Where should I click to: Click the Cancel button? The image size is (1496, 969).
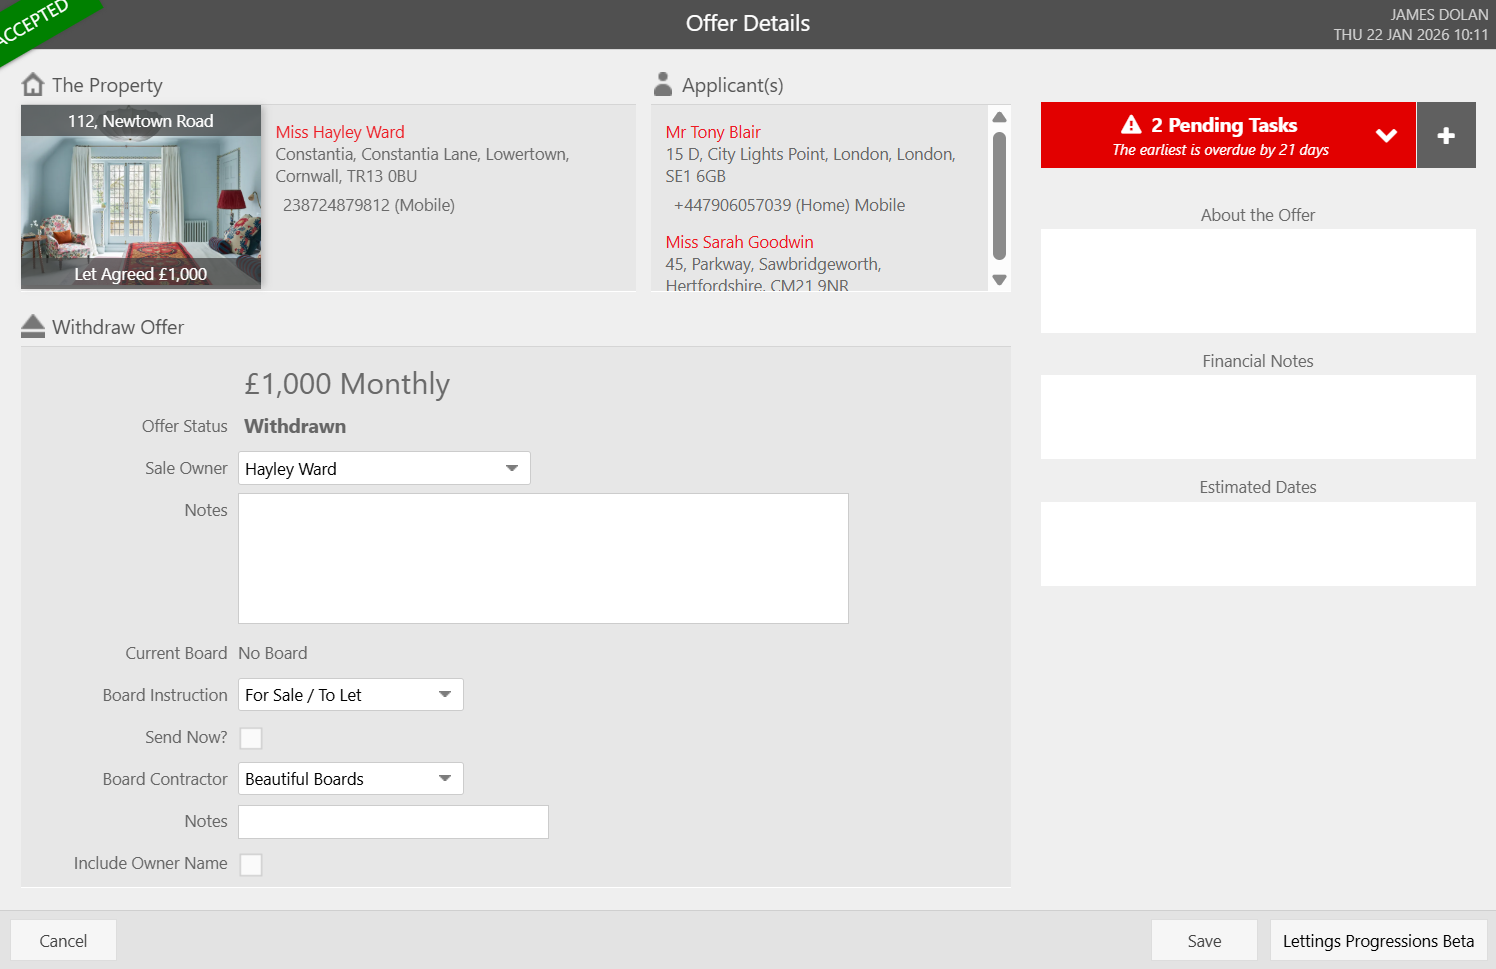[x=63, y=940]
